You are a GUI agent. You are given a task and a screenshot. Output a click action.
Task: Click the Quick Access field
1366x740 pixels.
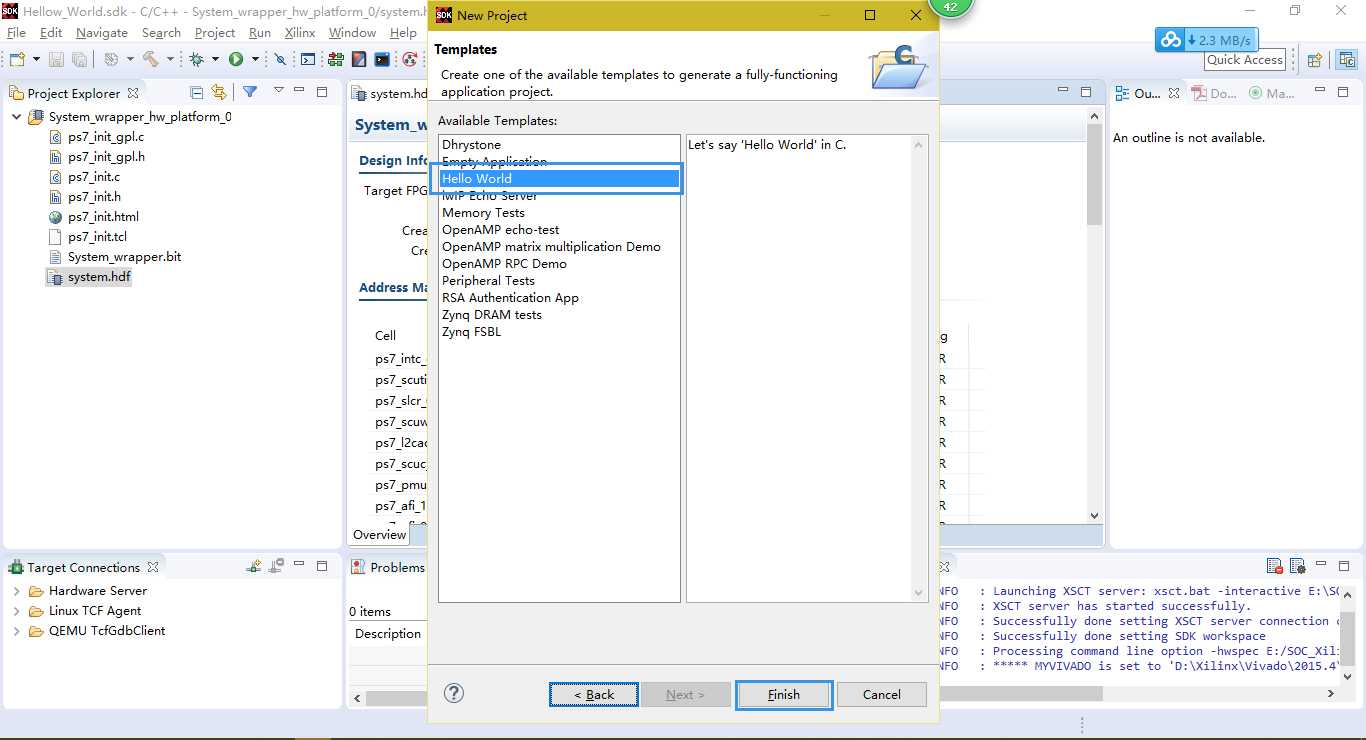[x=1245, y=60]
